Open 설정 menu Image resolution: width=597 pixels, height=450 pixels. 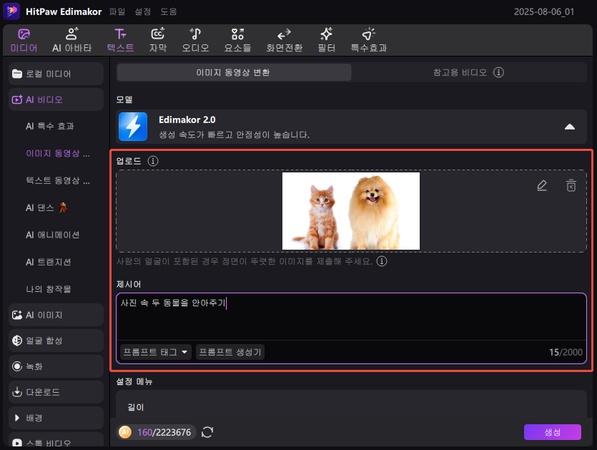(x=142, y=12)
